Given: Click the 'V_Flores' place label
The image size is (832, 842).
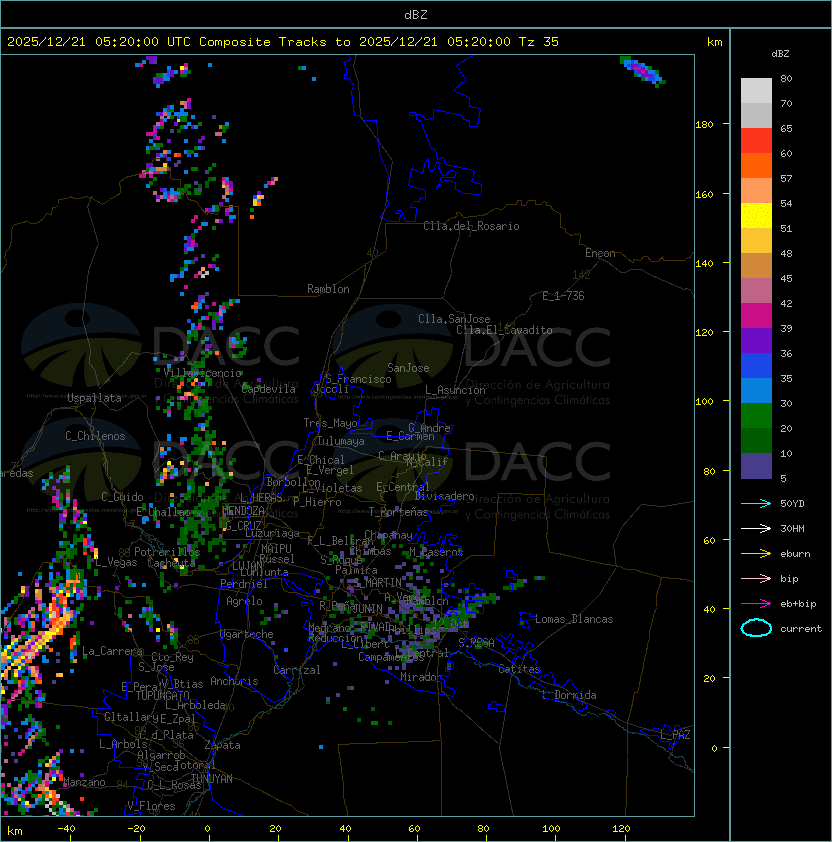Looking at the screenshot, I should (151, 806).
